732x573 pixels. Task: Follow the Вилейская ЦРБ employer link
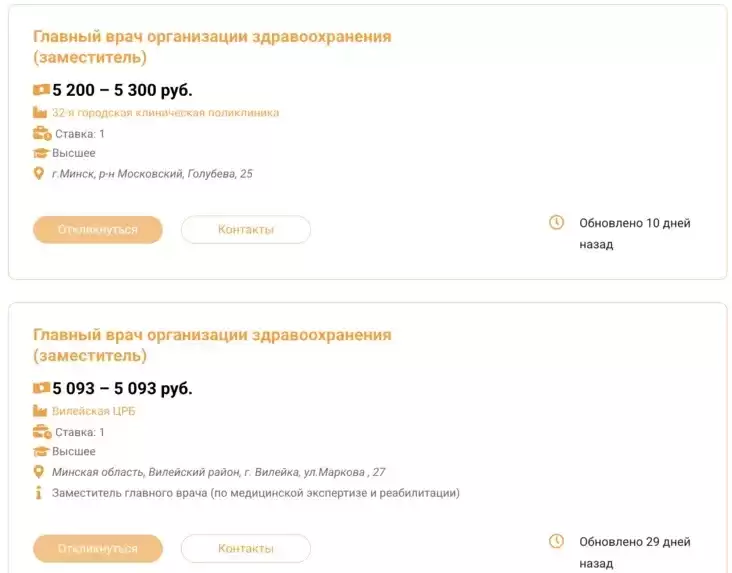pyautogui.click(x=93, y=411)
